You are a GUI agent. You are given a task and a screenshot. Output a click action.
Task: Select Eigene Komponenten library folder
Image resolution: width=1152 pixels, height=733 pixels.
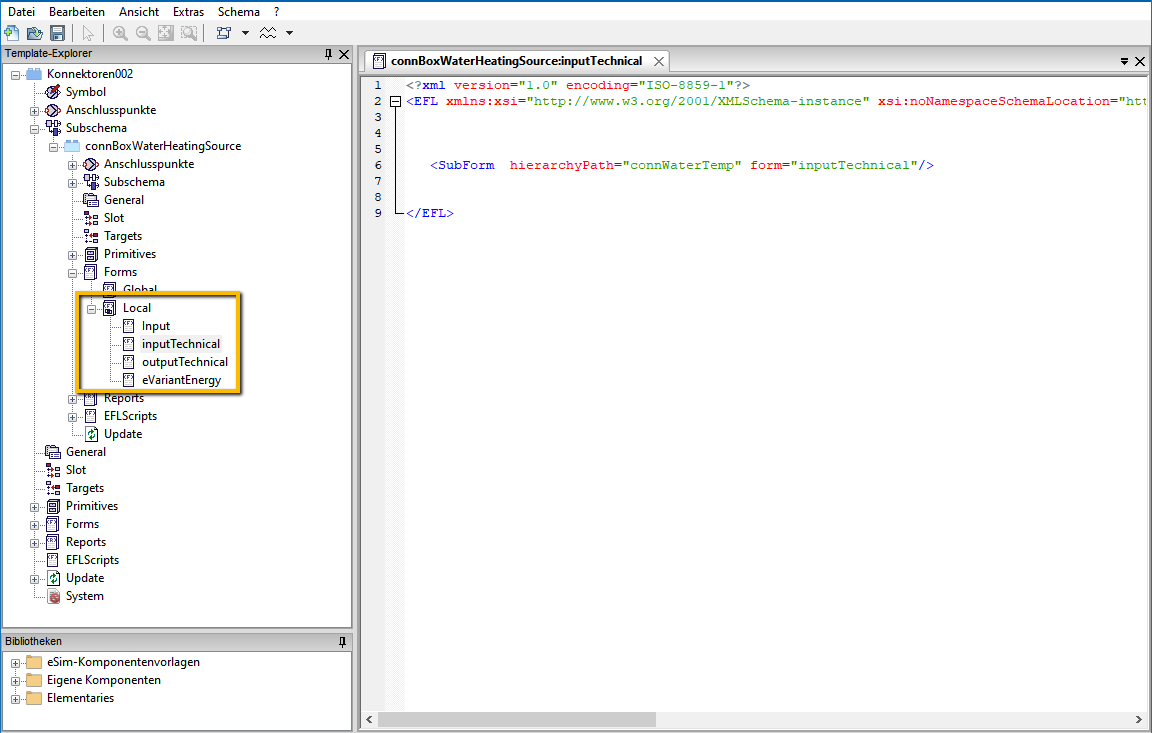point(104,680)
